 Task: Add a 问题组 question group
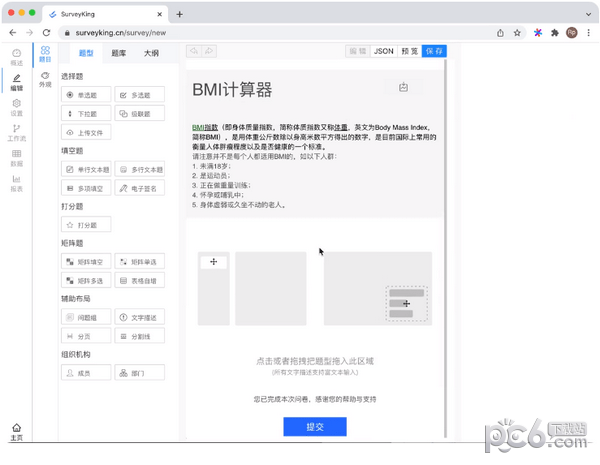coord(86,317)
